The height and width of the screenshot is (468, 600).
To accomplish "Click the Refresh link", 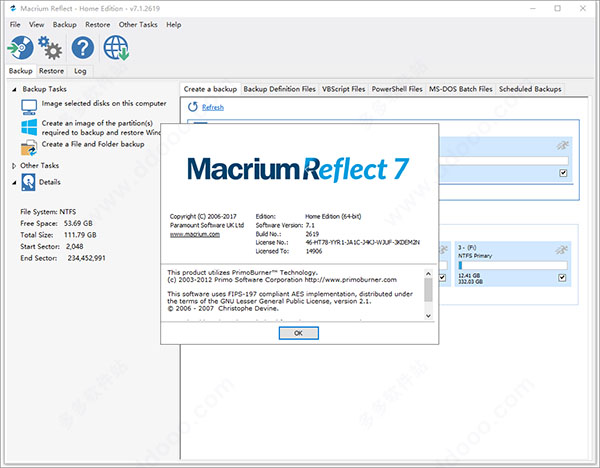I will [213, 108].
